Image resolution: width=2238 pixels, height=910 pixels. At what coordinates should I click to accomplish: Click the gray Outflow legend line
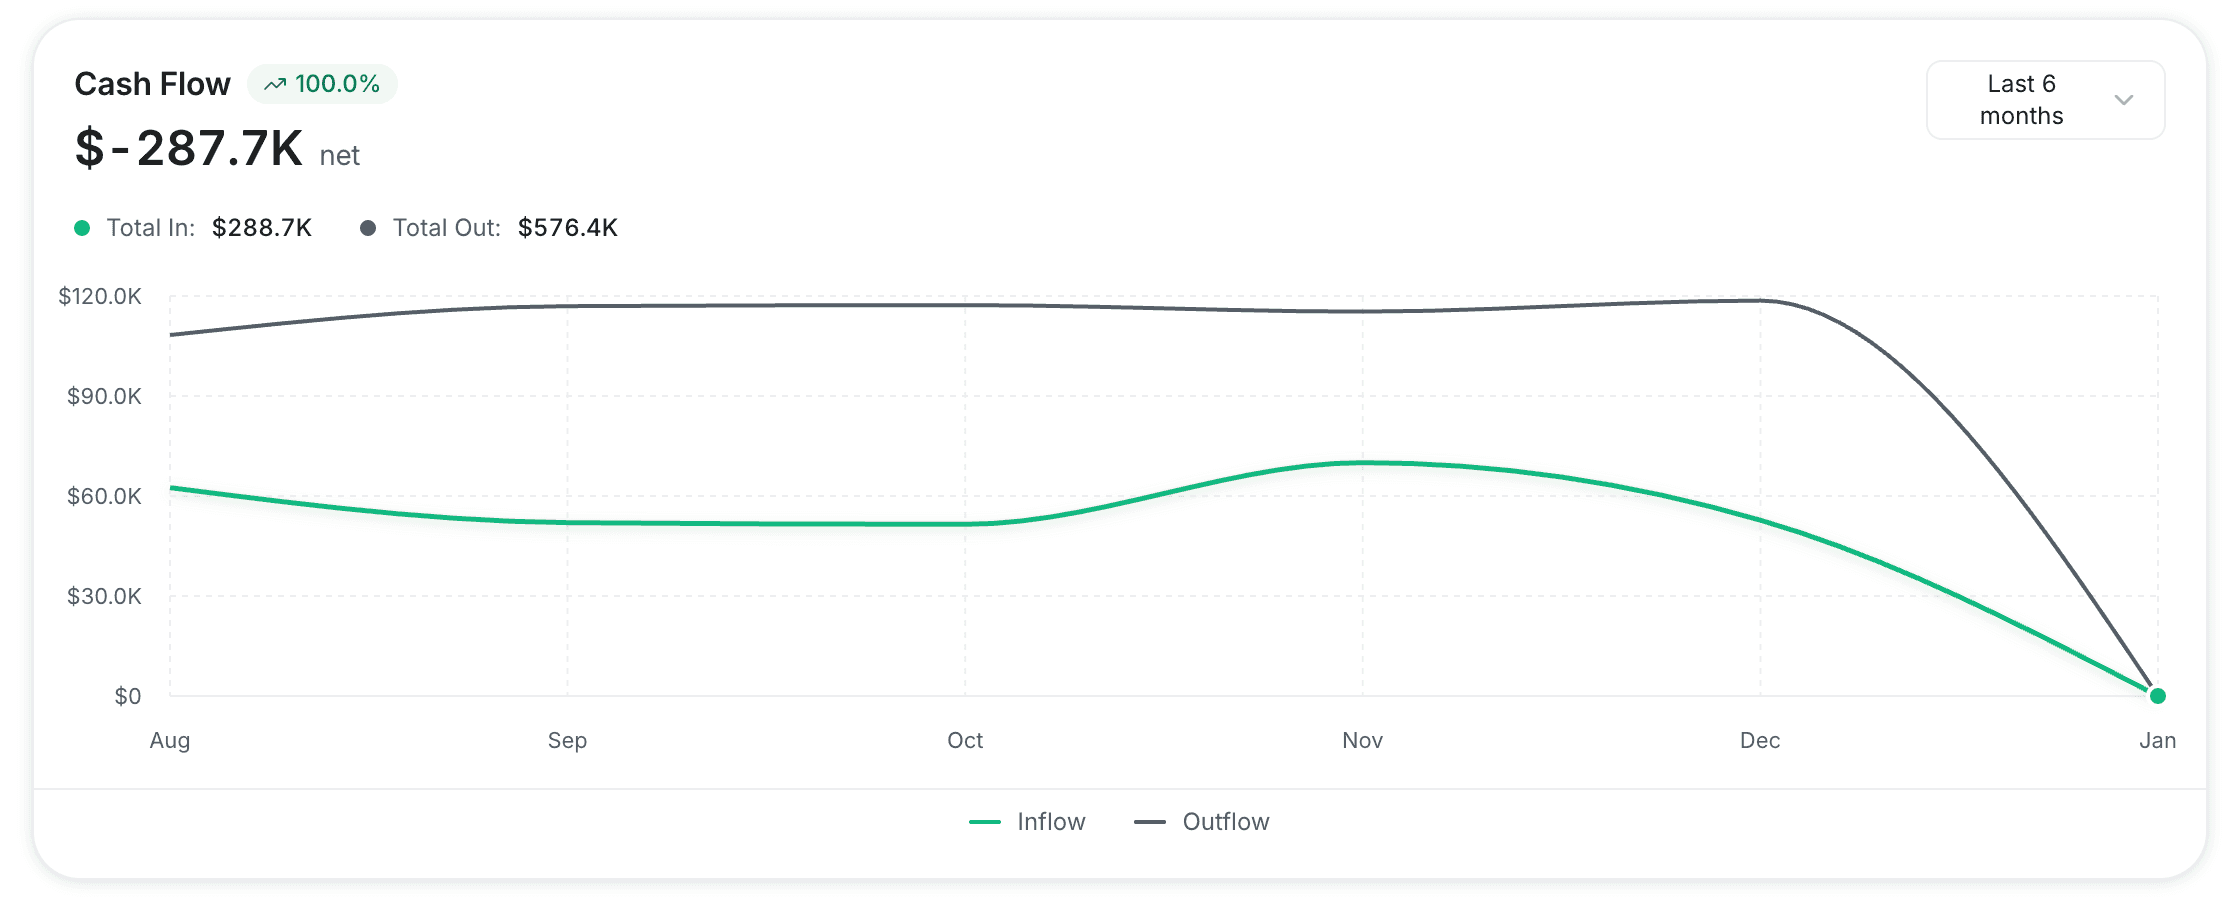(x=1150, y=822)
